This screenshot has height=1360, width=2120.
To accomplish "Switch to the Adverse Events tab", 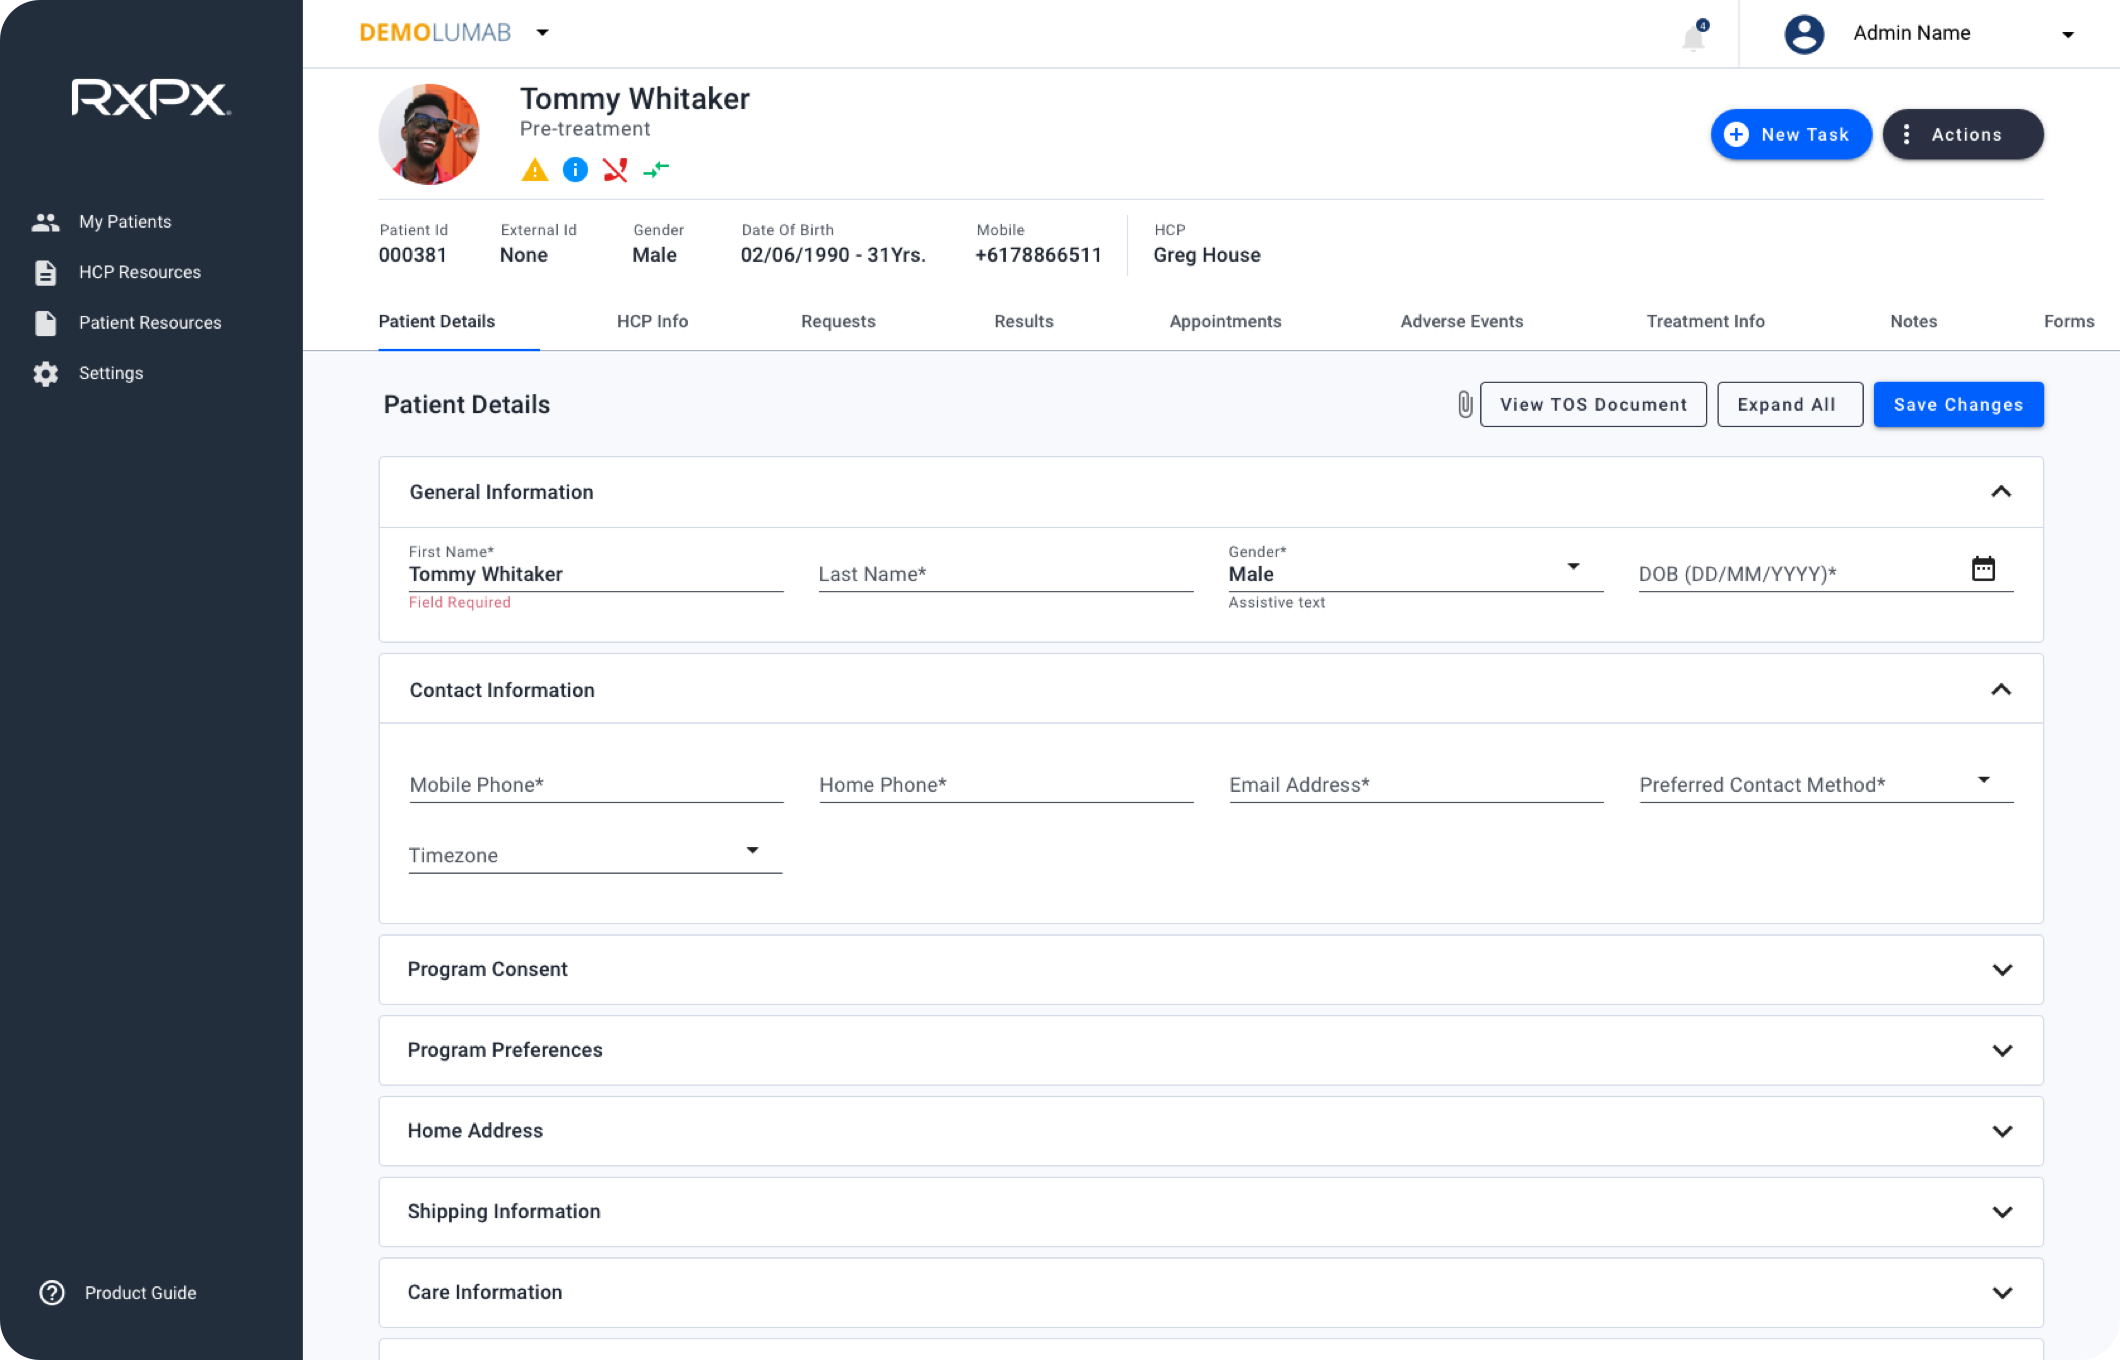I will [1461, 321].
